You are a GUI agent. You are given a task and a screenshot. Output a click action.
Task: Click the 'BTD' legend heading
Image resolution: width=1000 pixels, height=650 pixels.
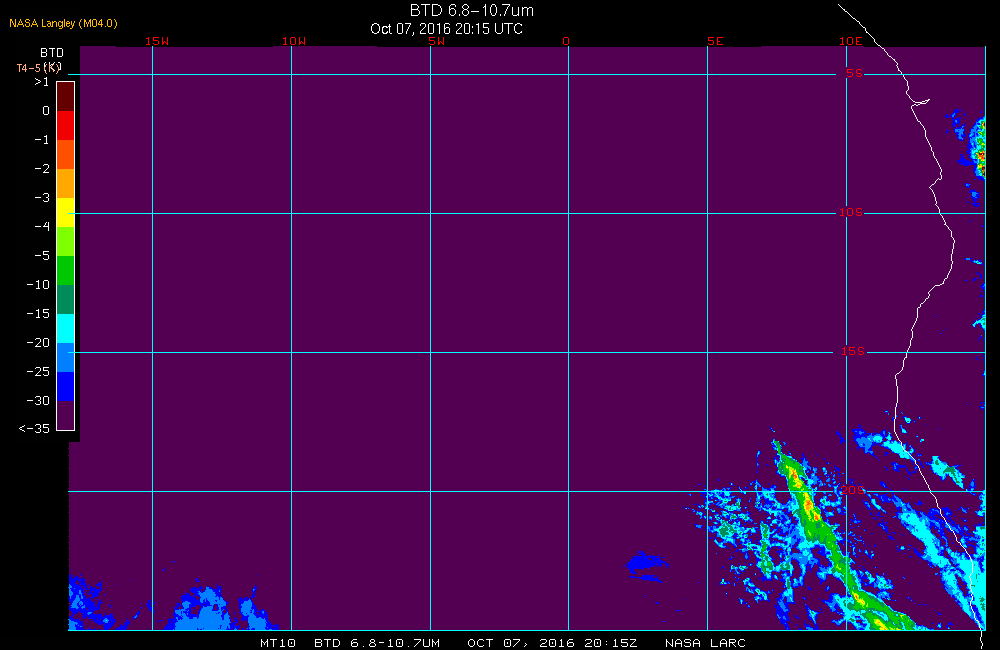[x=52, y=52]
